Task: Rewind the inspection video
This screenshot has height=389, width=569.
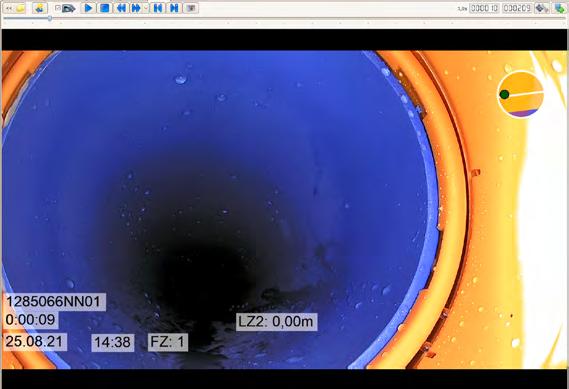Action: pos(121,8)
